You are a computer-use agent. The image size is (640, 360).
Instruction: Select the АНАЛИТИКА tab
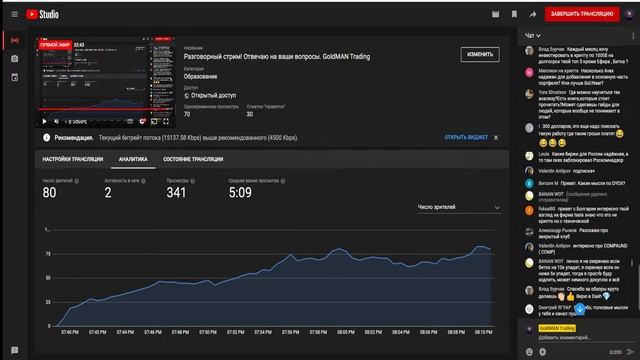(133, 159)
